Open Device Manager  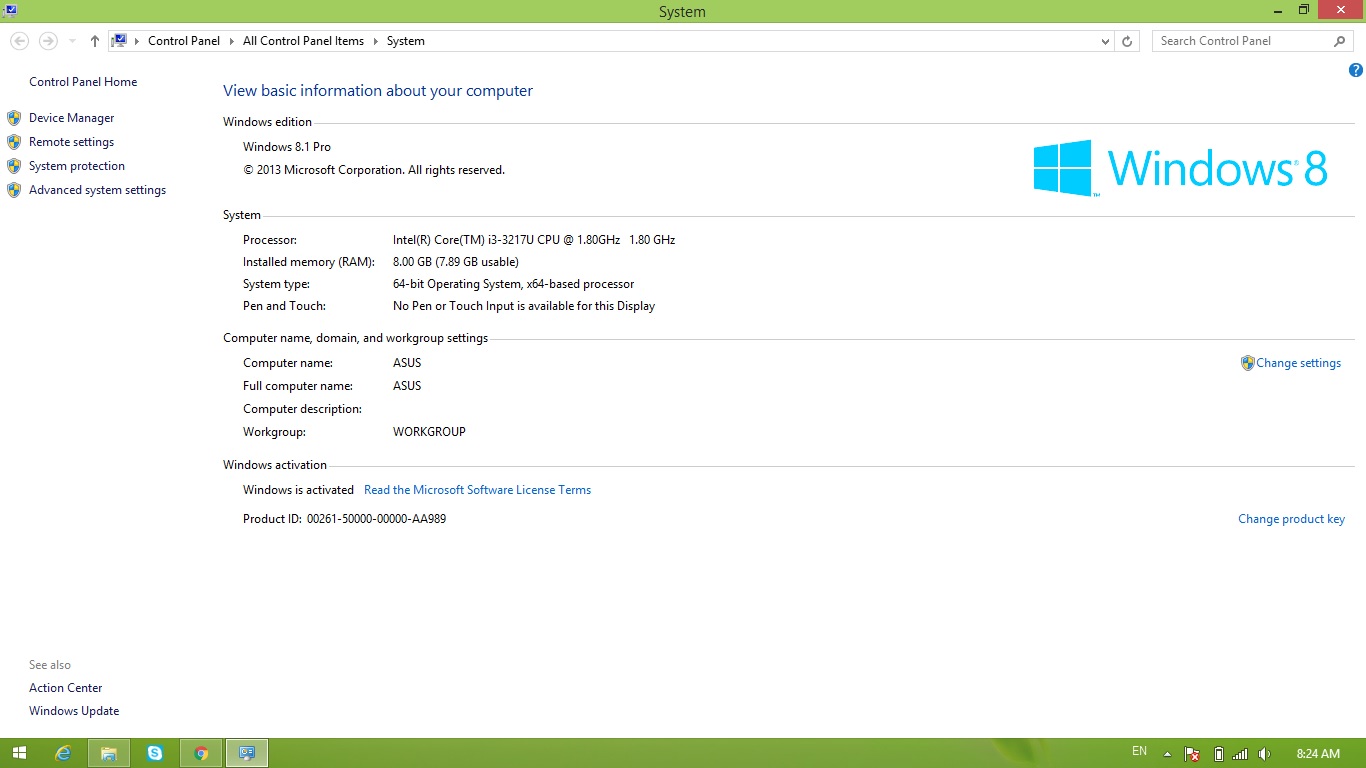point(72,118)
